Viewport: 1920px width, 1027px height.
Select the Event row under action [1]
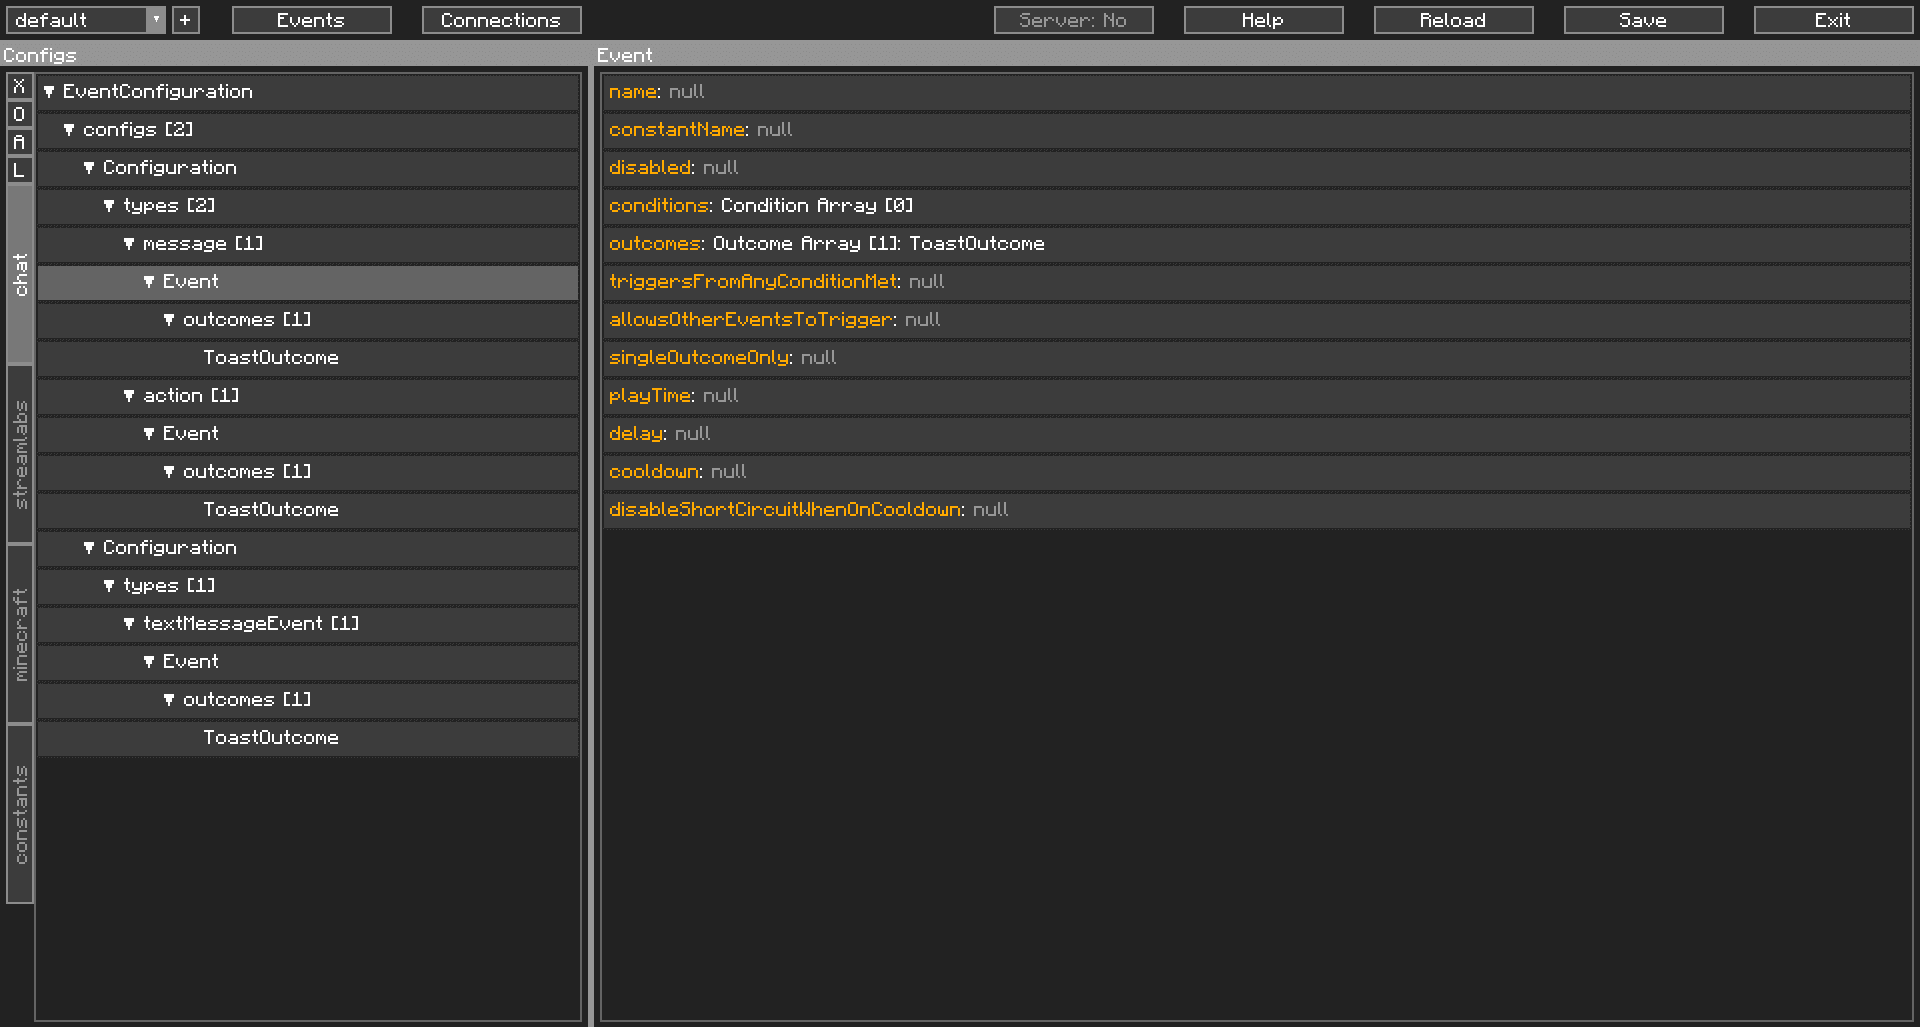(x=308, y=434)
